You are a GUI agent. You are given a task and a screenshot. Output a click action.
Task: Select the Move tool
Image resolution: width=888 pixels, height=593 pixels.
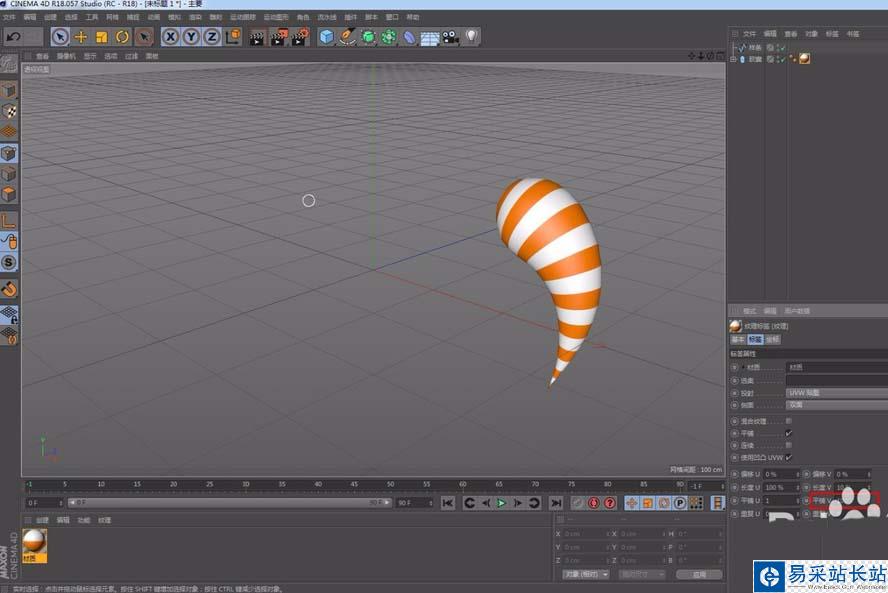click(81, 37)
